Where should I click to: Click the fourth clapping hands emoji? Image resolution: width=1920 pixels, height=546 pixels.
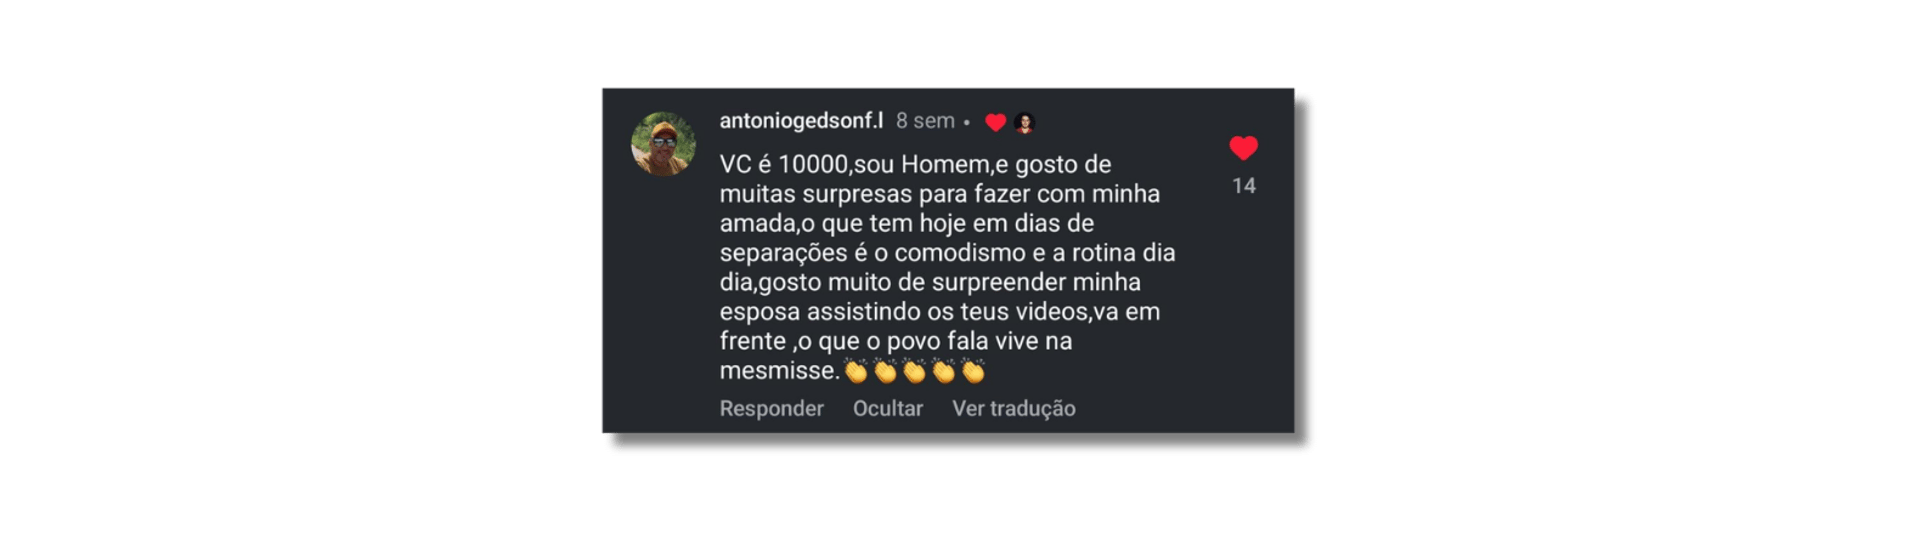[943, 371]
